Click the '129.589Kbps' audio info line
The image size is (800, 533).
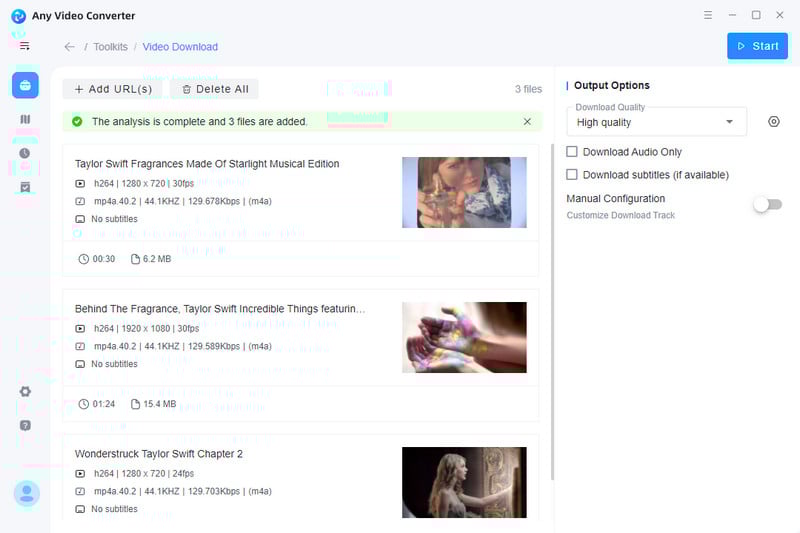pos(183,346)
